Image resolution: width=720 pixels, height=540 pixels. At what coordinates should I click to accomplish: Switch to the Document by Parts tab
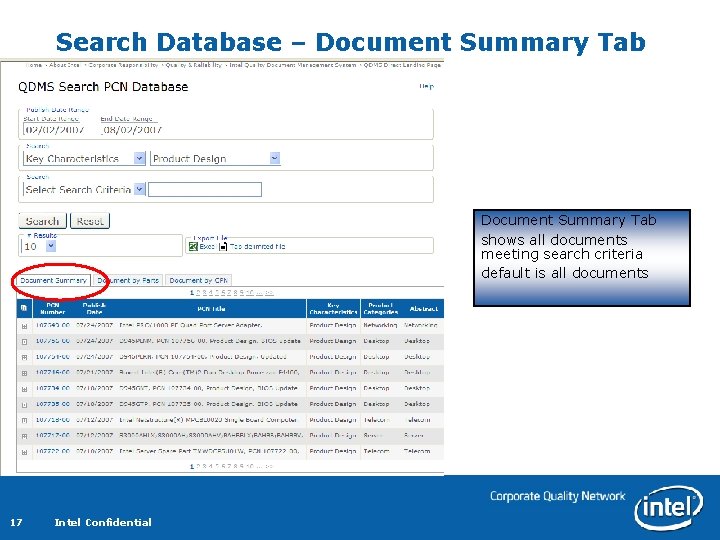click(x=128, y=280)
